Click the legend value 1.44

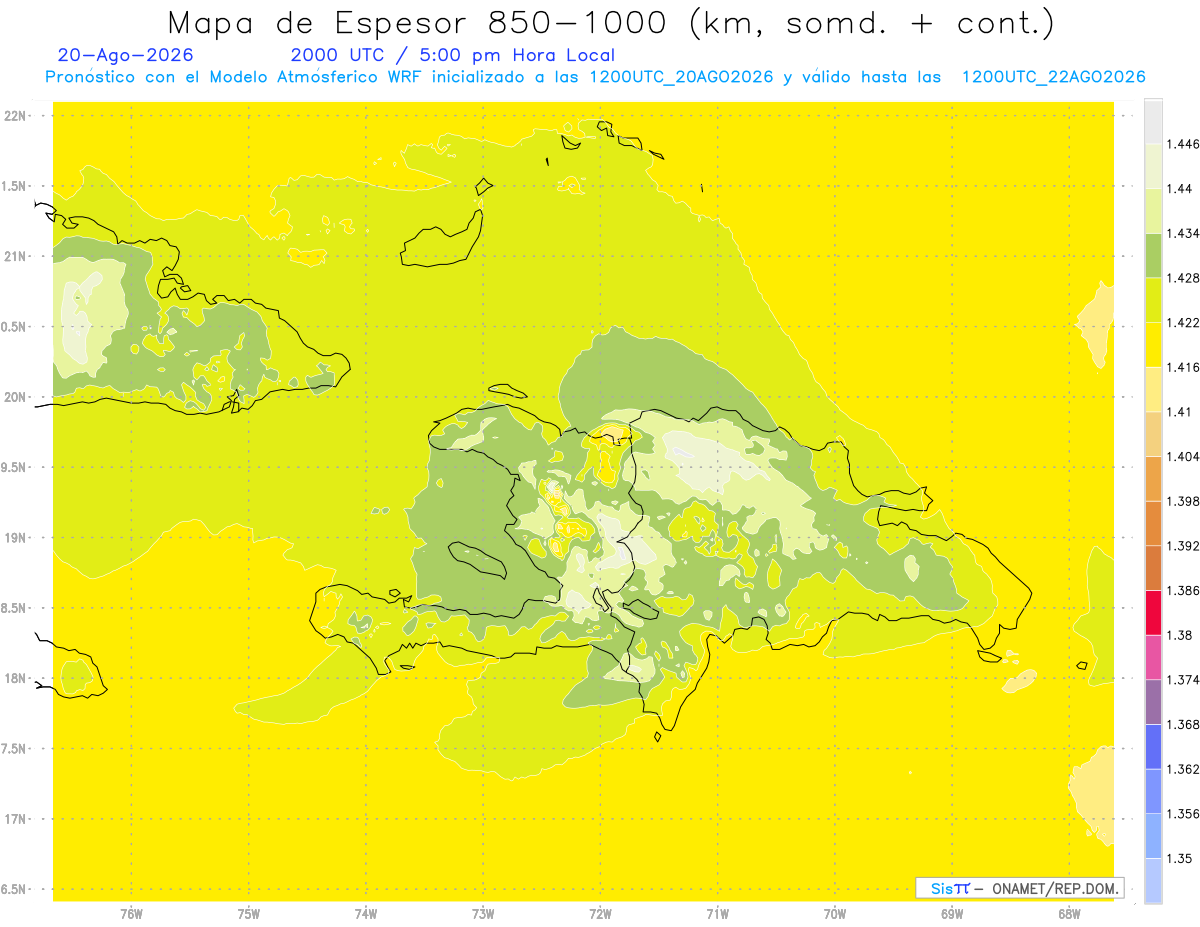pos(1180,189)
